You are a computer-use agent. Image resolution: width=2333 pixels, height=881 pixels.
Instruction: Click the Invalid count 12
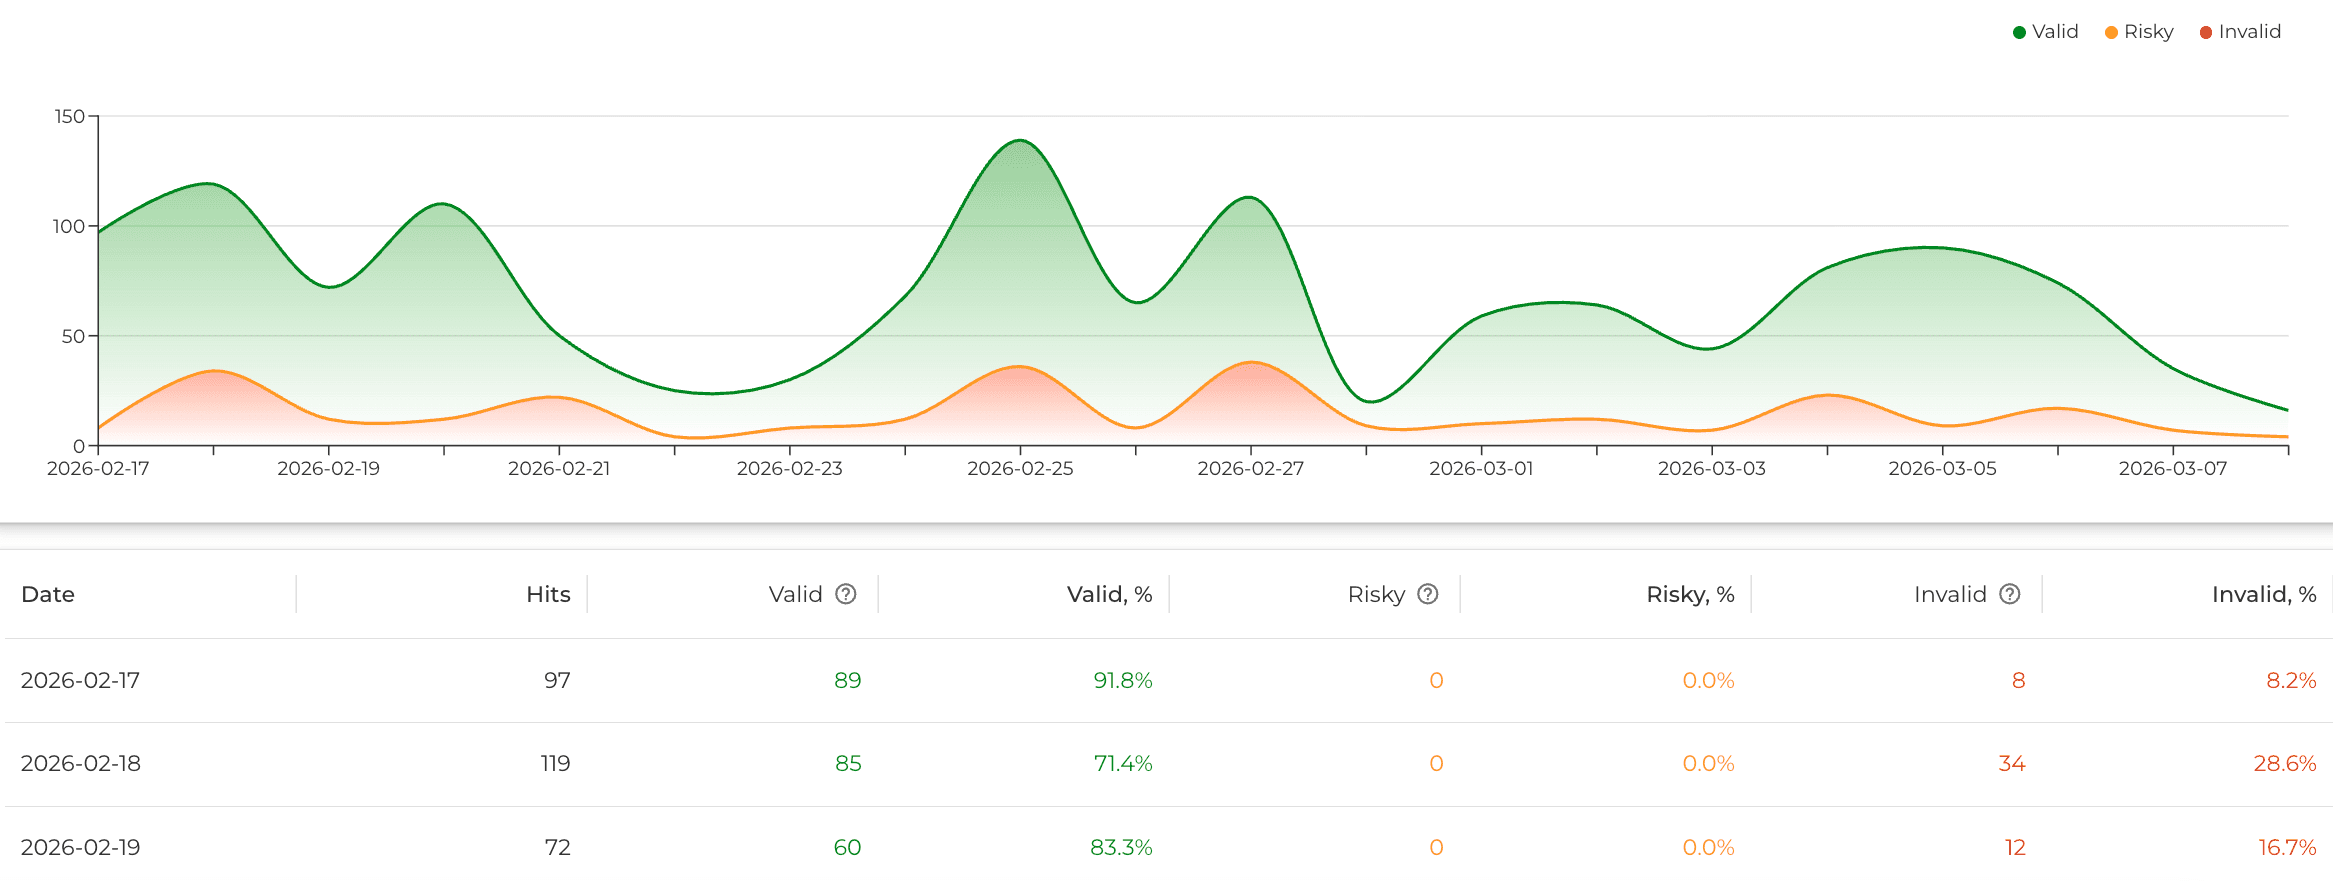pos(2015,847)
